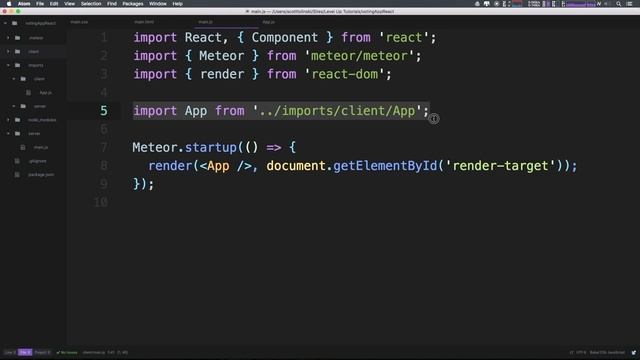This screenshot has width=640, height=360.
Task: Open the Help menu
Action: pyautogui.click(x=178, y=4)
